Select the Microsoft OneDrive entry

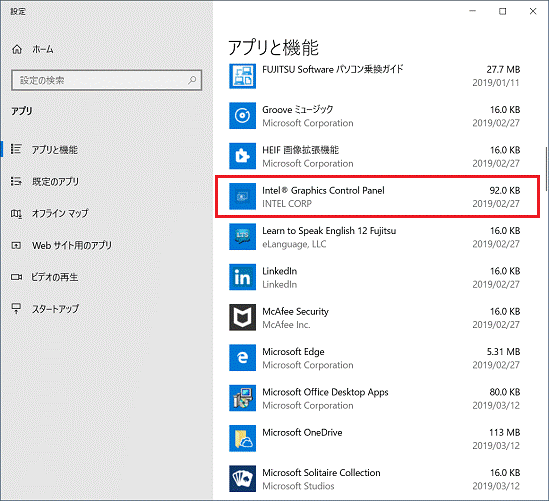click(375, 439)
